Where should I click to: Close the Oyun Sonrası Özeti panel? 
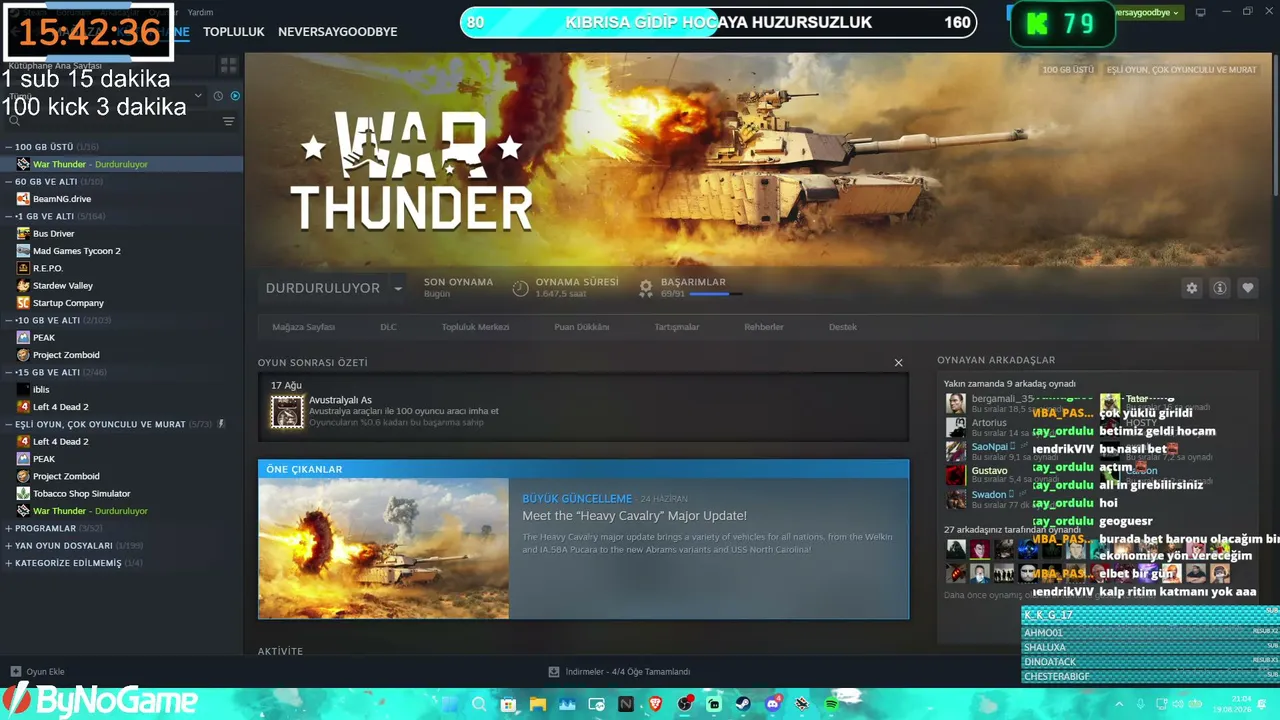898,363
